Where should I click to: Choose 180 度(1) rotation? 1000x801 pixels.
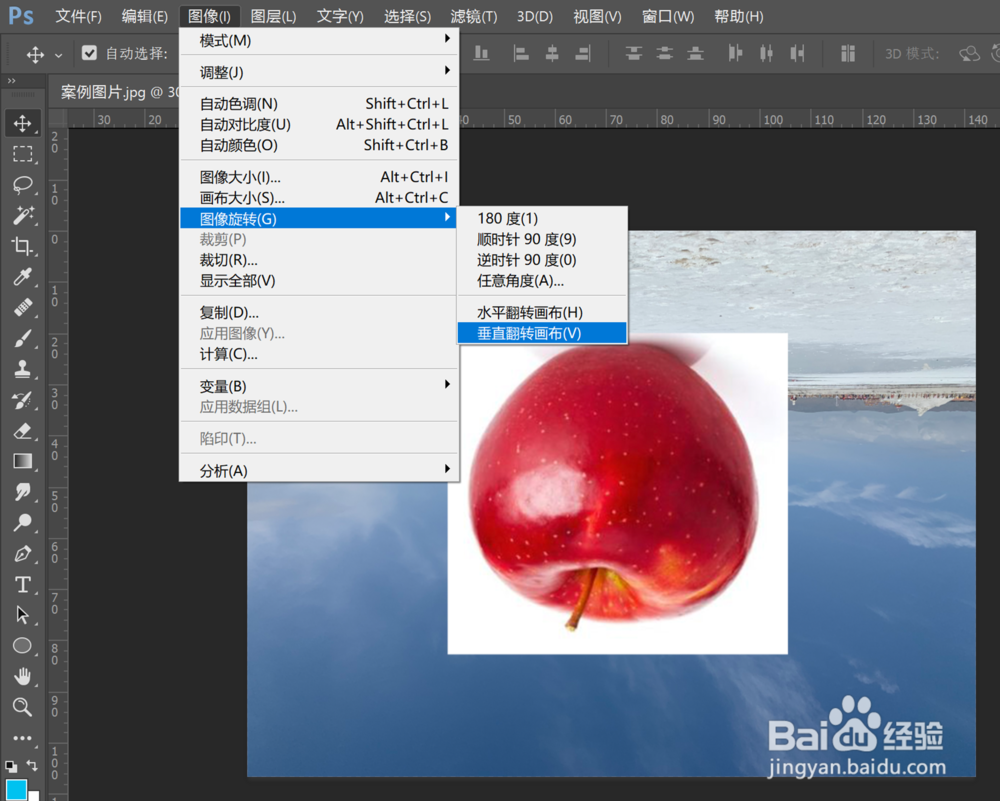pos(542,219)
